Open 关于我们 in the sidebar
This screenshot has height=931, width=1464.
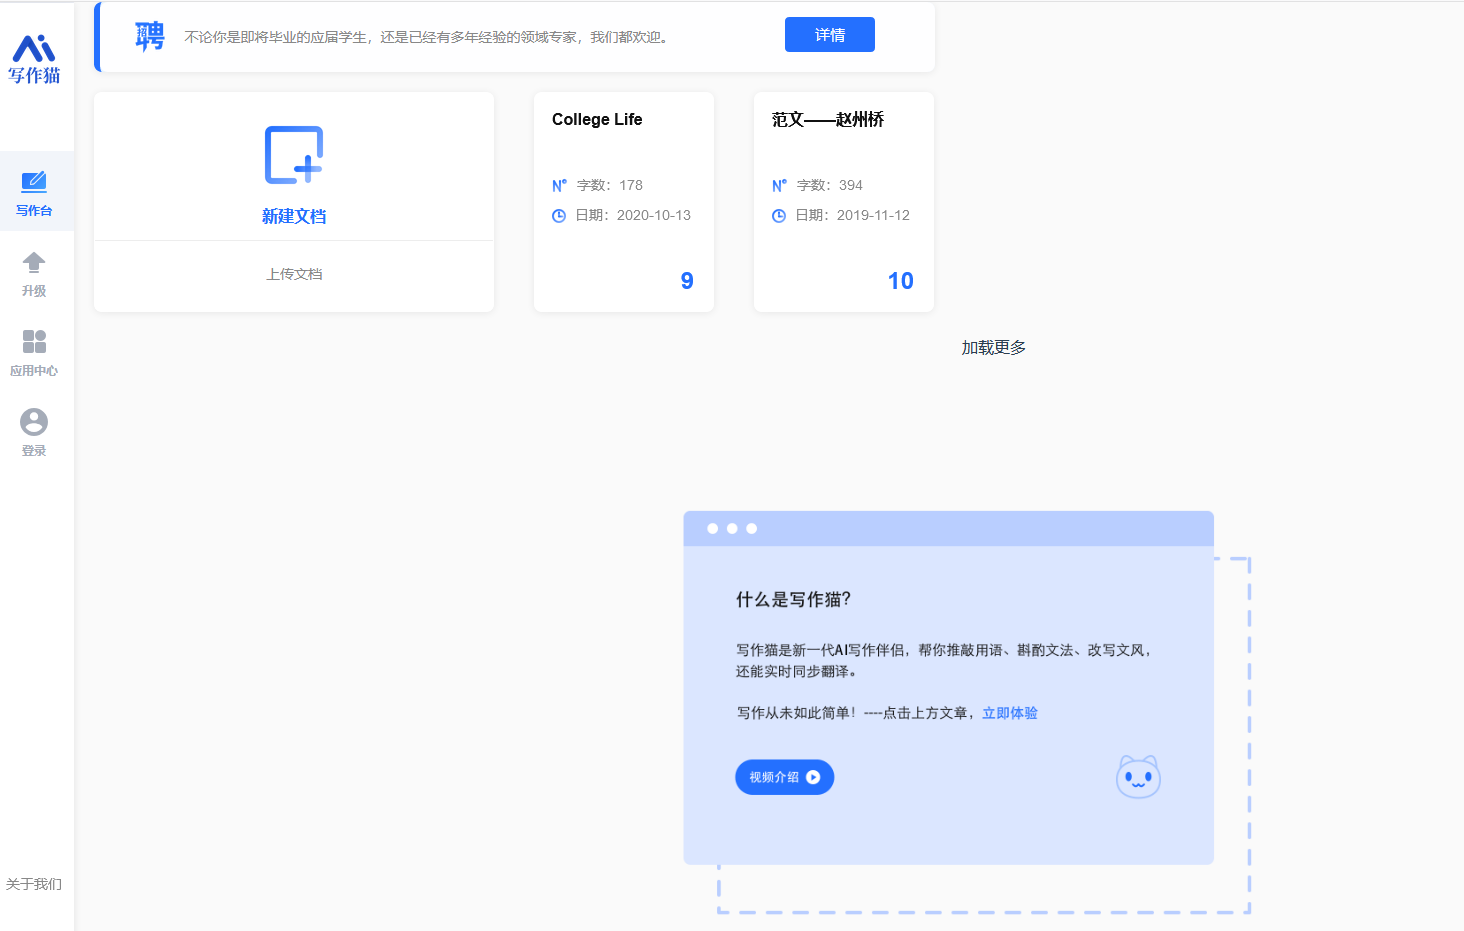coord(34,884)
